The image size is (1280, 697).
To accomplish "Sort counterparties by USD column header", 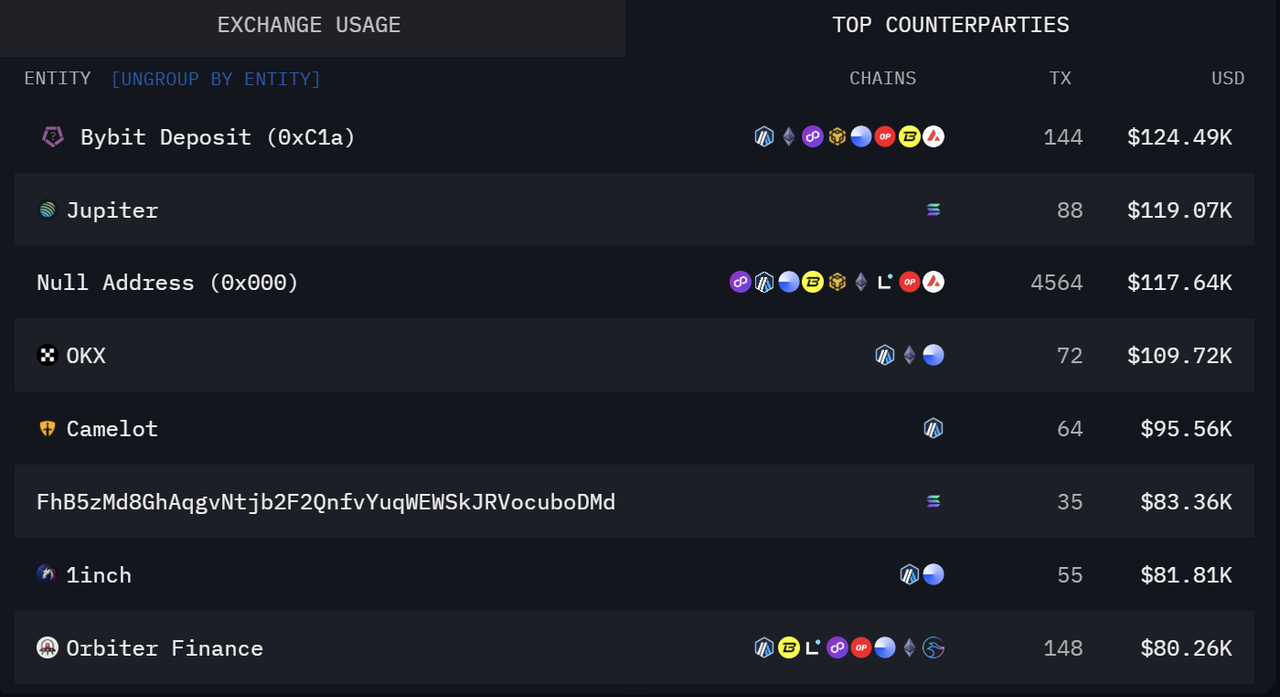I will click(x=1227, y=79).
